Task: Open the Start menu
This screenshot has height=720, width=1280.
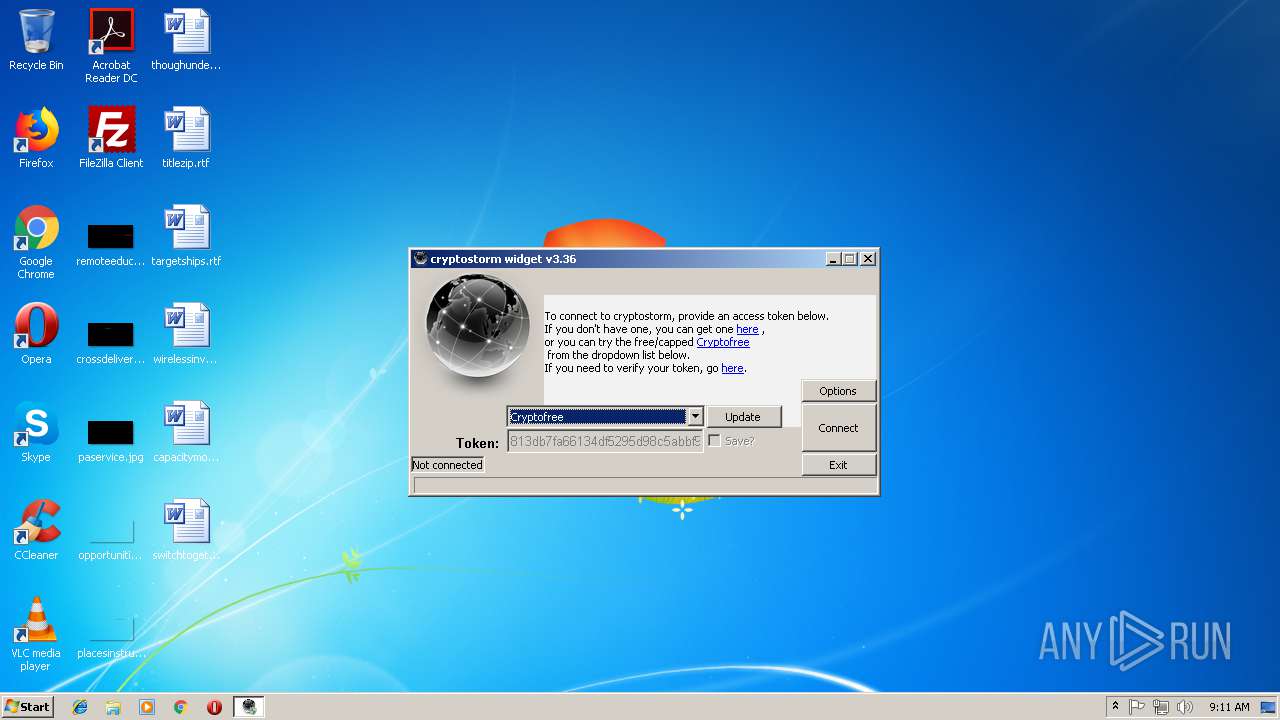Action: point(27,707)
